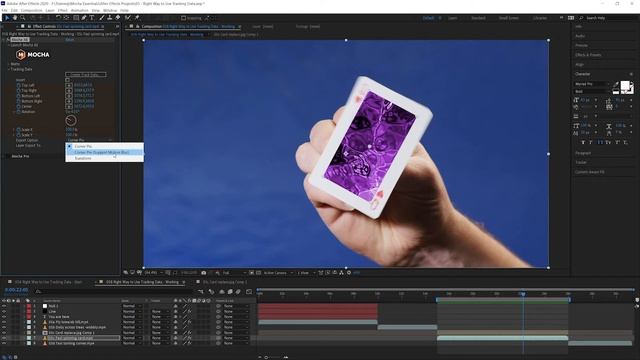Open the Full resolution dropdown in viewer
Screen dimensions: 640x360
pos(234,273)
